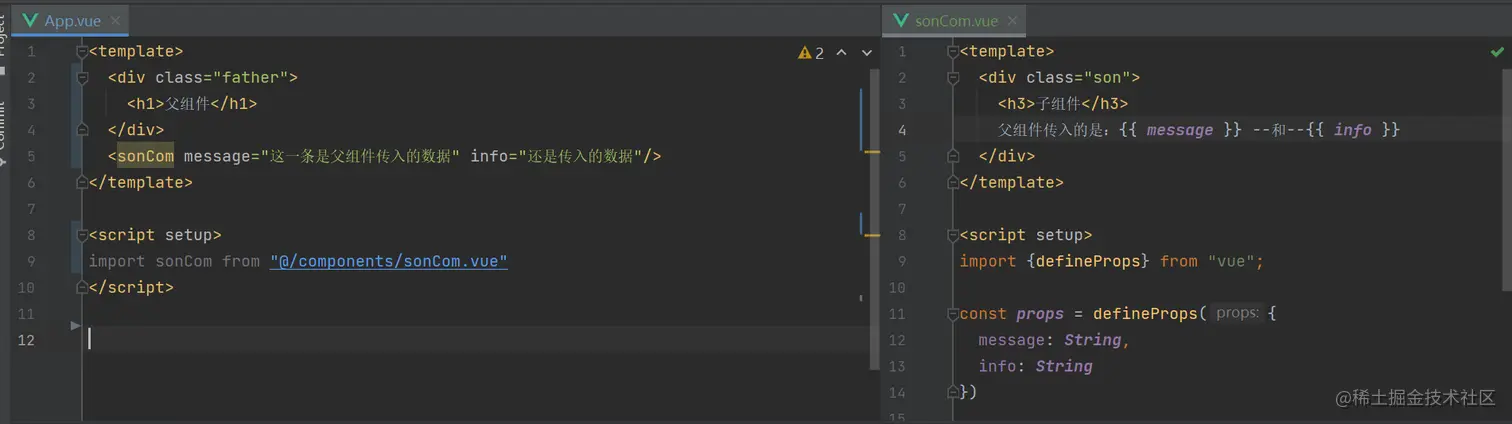Click line number 4 in sonCom.vue gutter
The width and height of the screenshot is (1512, 424).
click(902, 130)
